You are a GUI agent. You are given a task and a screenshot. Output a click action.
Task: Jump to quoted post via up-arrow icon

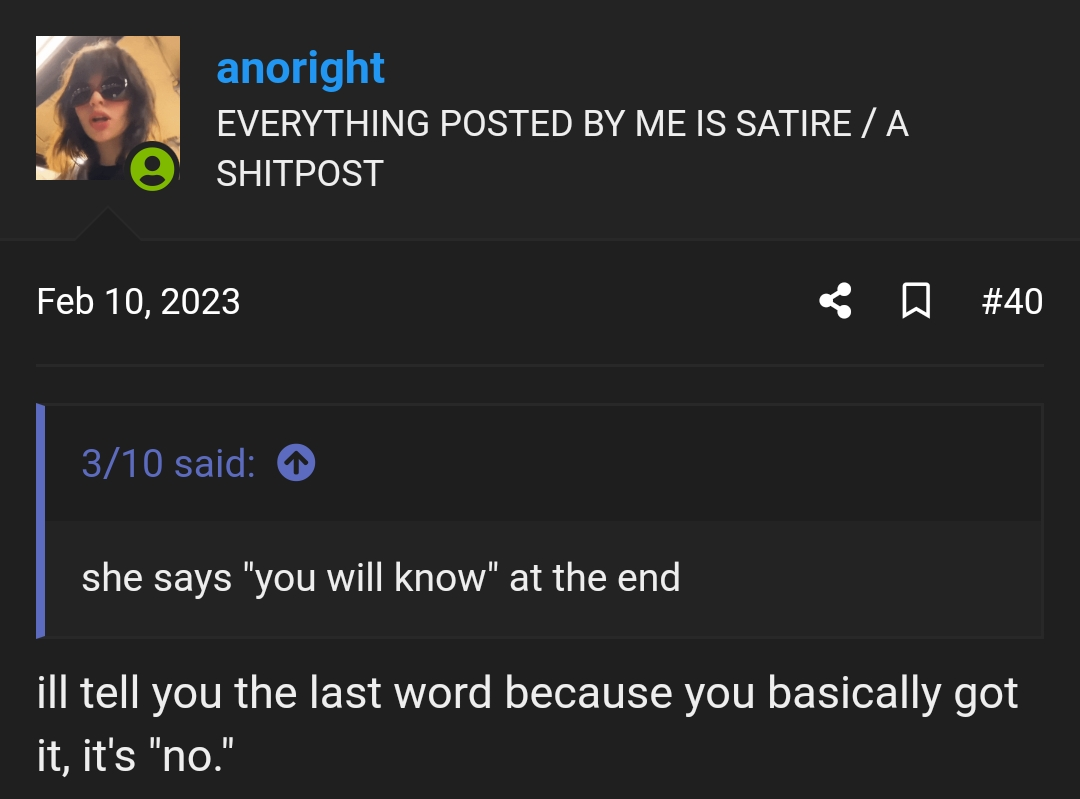click(296, 463)
